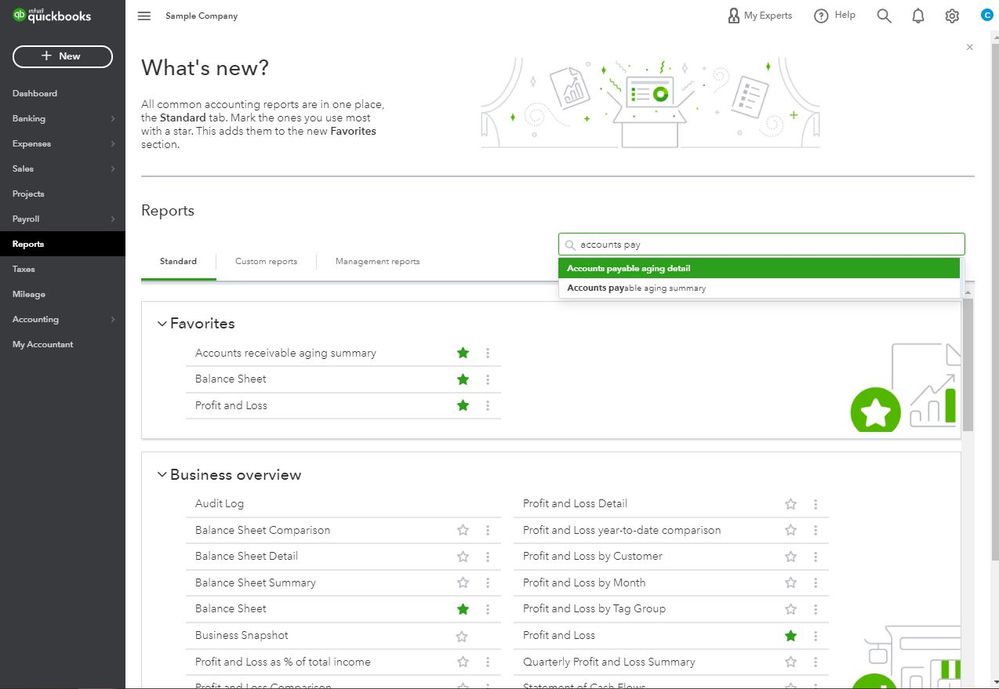Open kebab menu for Quarterly Profit and Loss Summary
This screenshot has width=999, height=689.
(x=816, y=662)
